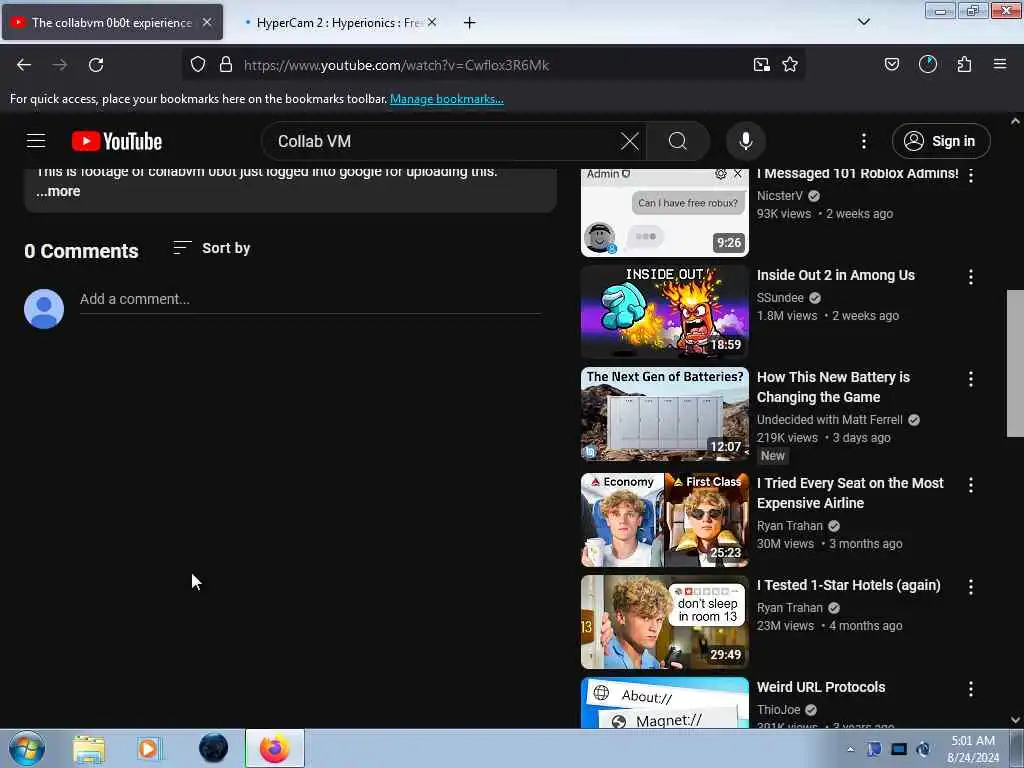The image size is (1024, 768).
Task: Open the Pocket save icon
Action: pos(892,65)
